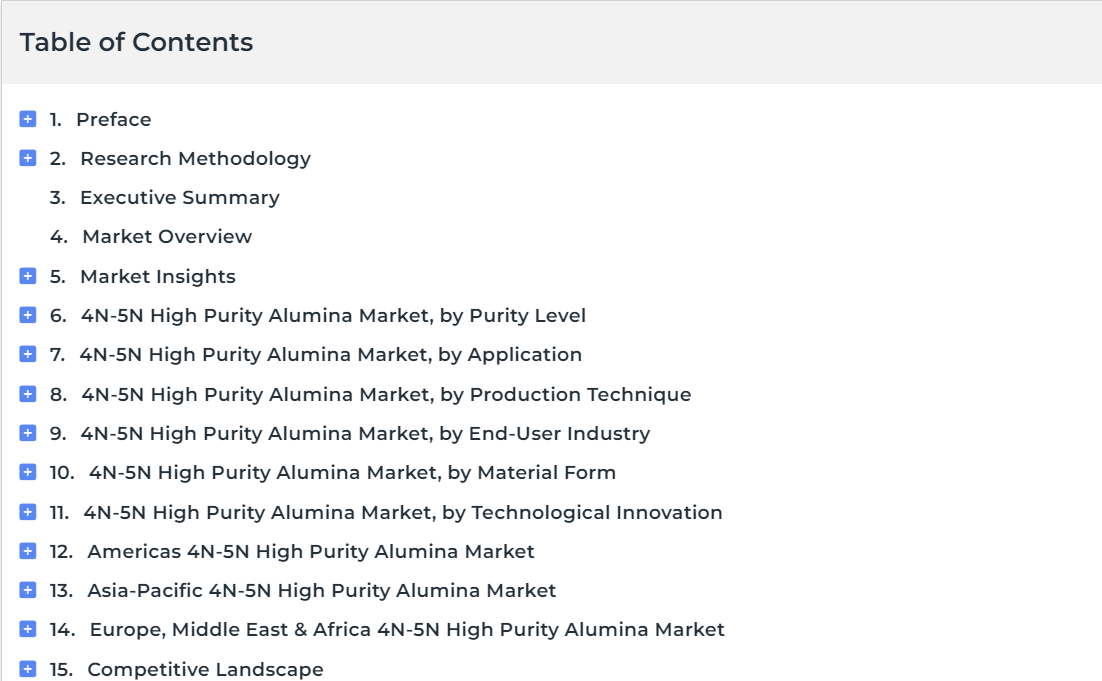
Task: Expand Competitive Landscape plus icon
Action: coord(27,669)
